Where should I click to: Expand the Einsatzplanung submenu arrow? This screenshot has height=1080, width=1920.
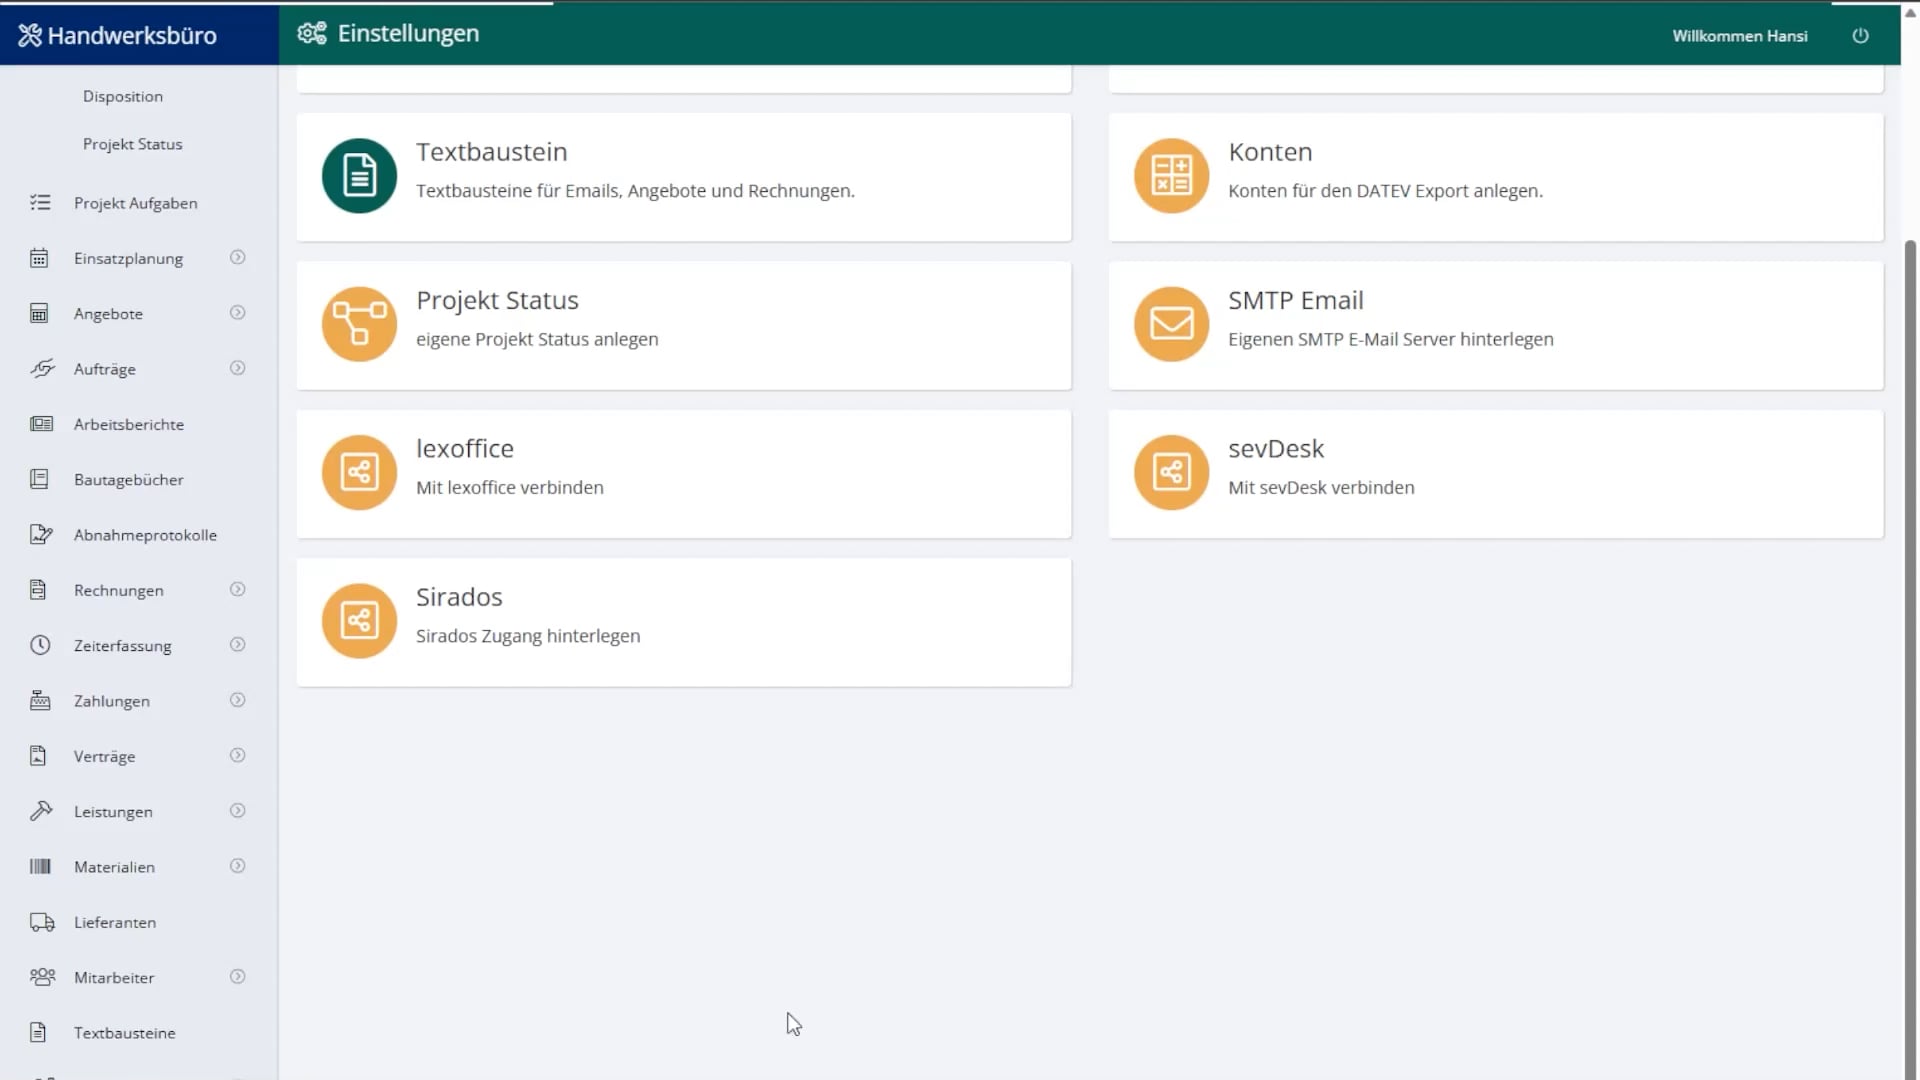[237, 258]
